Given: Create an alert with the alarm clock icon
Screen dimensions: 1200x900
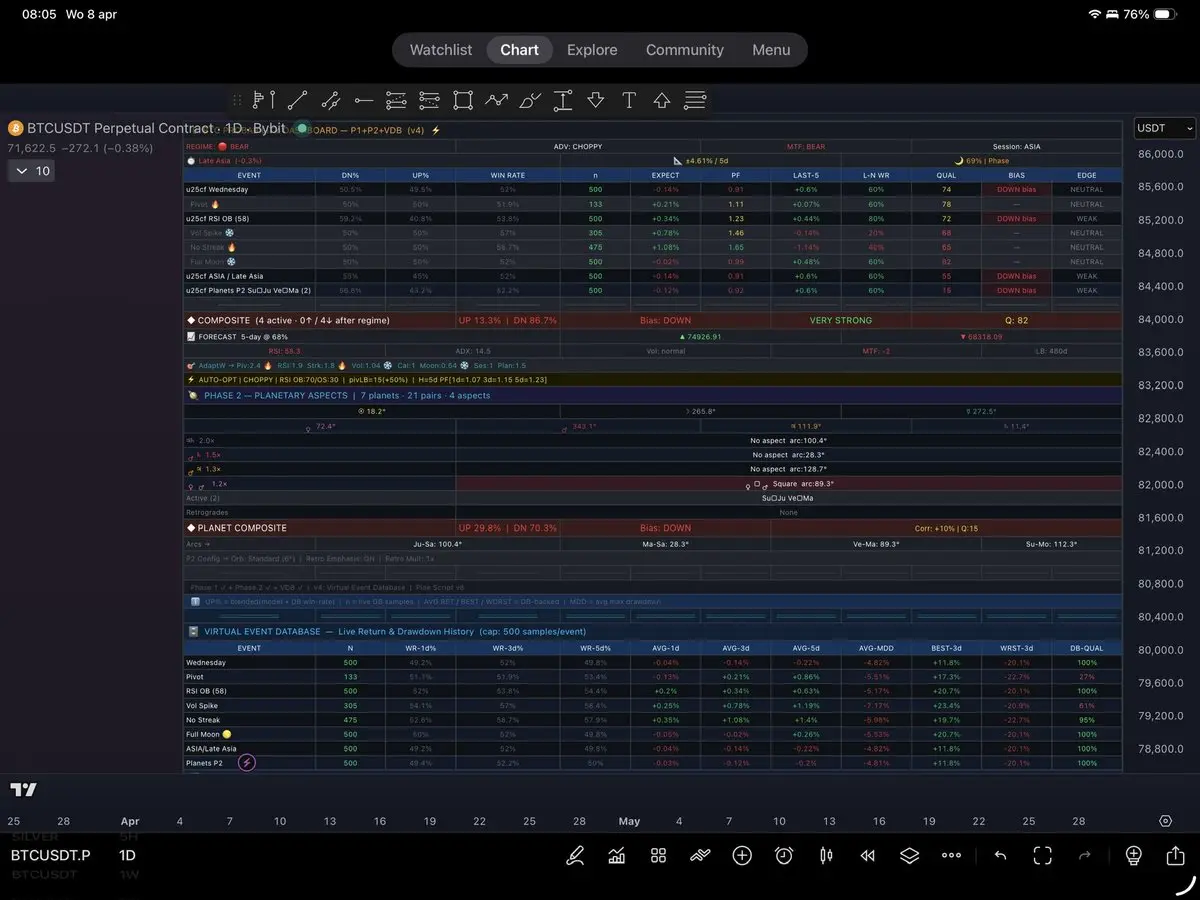Looking at the screenshot, I should click(784, 855).
